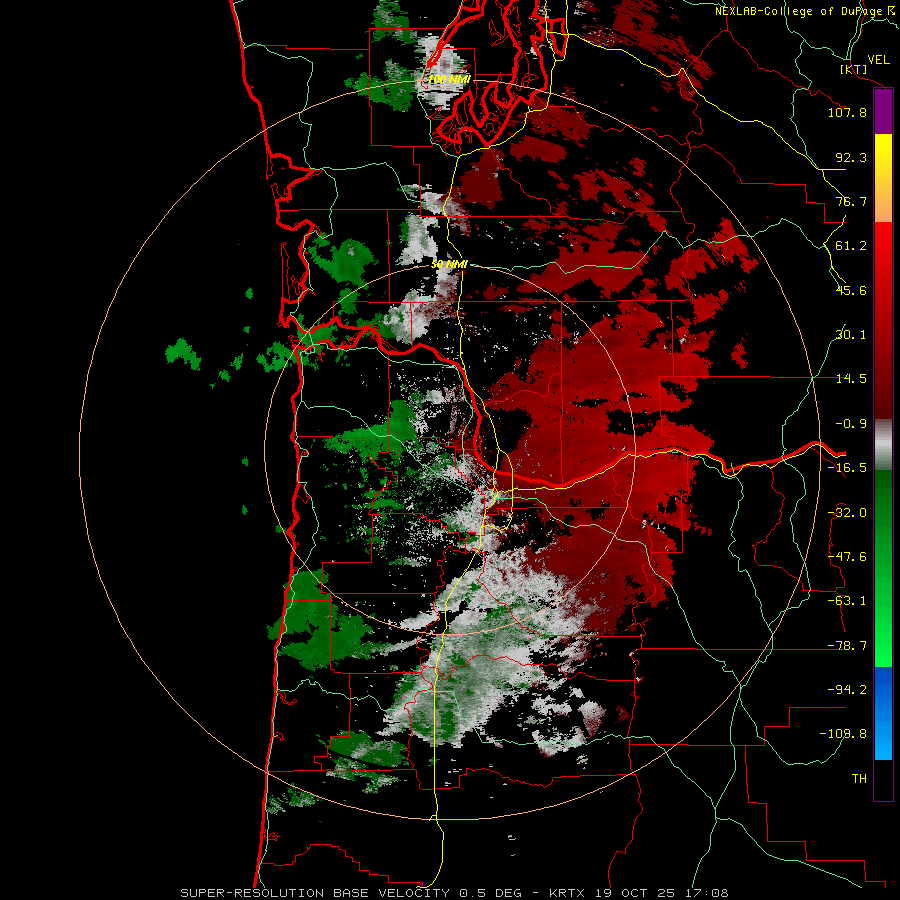Screen dimensions: 900x900
Task: Click the 76.7 velocity scale value
Action: point(851,201)
